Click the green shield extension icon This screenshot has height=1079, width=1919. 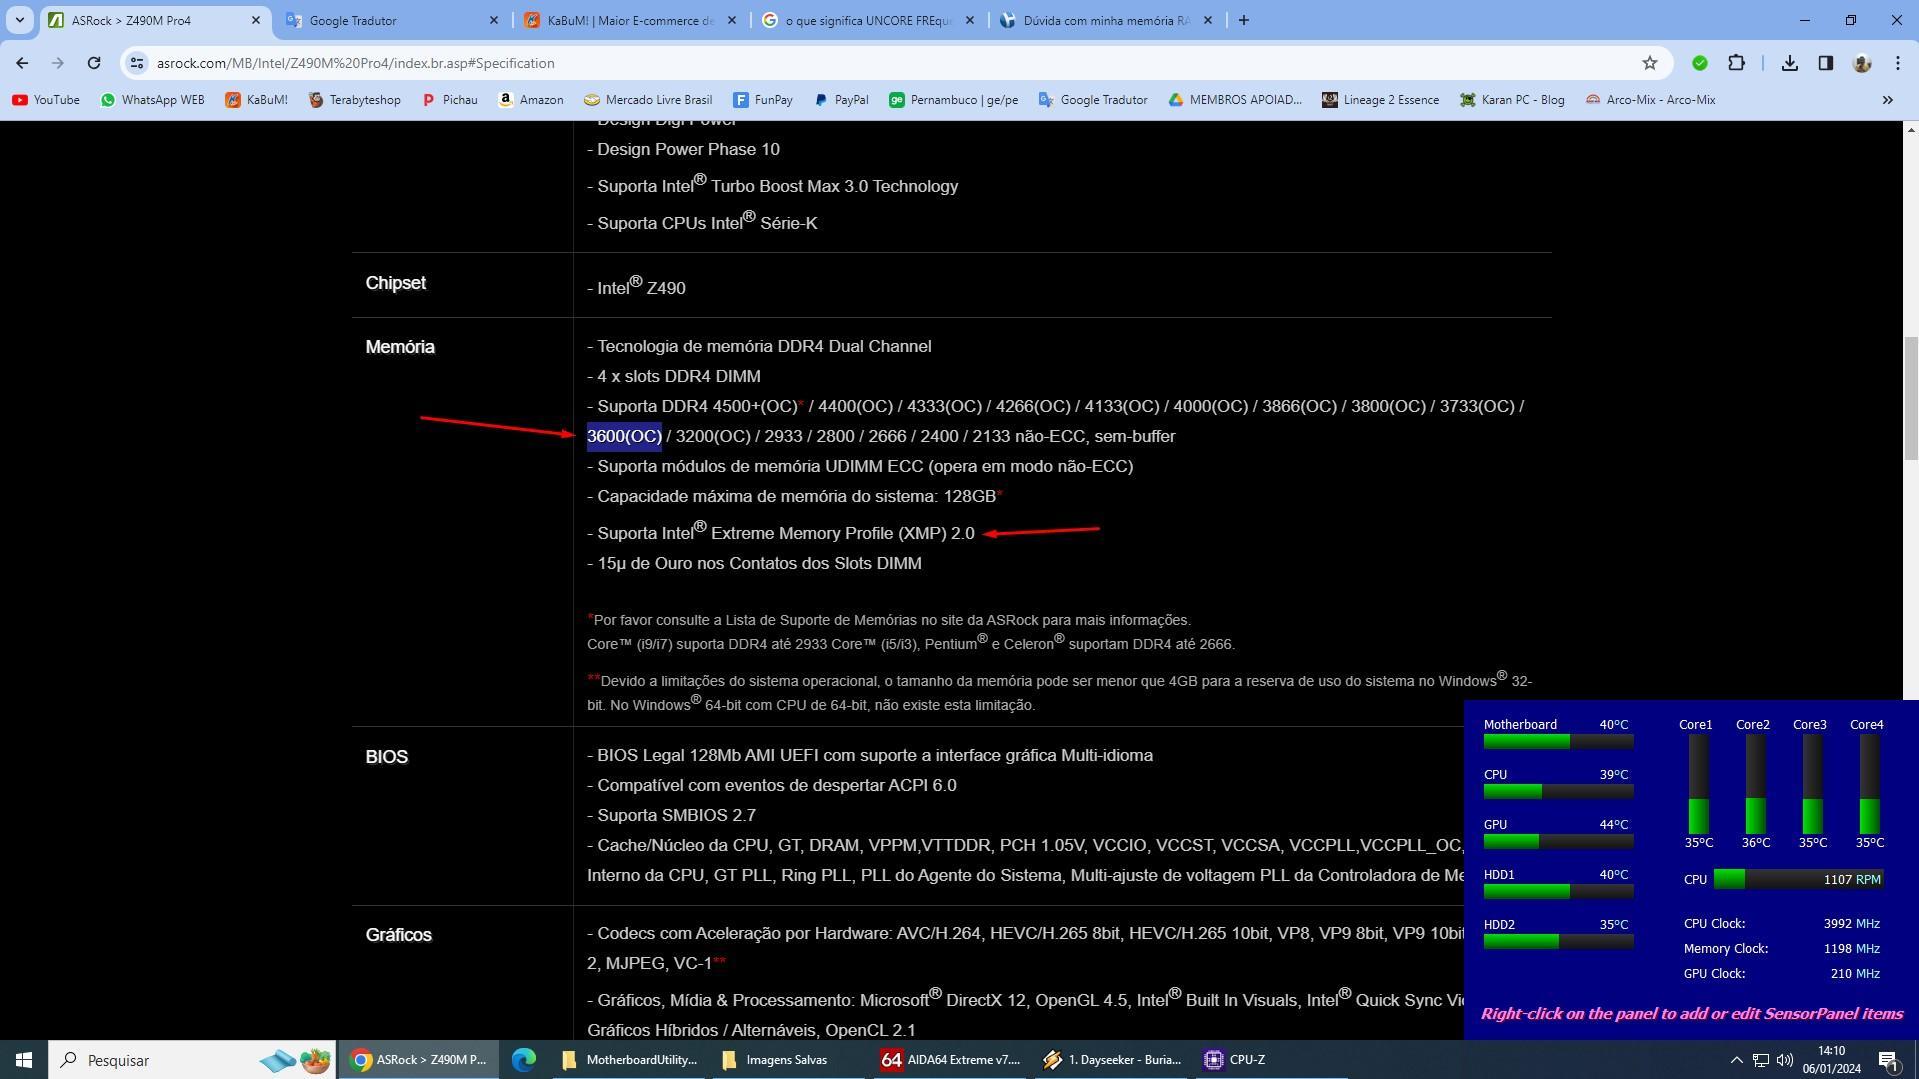click(1700, 63)
